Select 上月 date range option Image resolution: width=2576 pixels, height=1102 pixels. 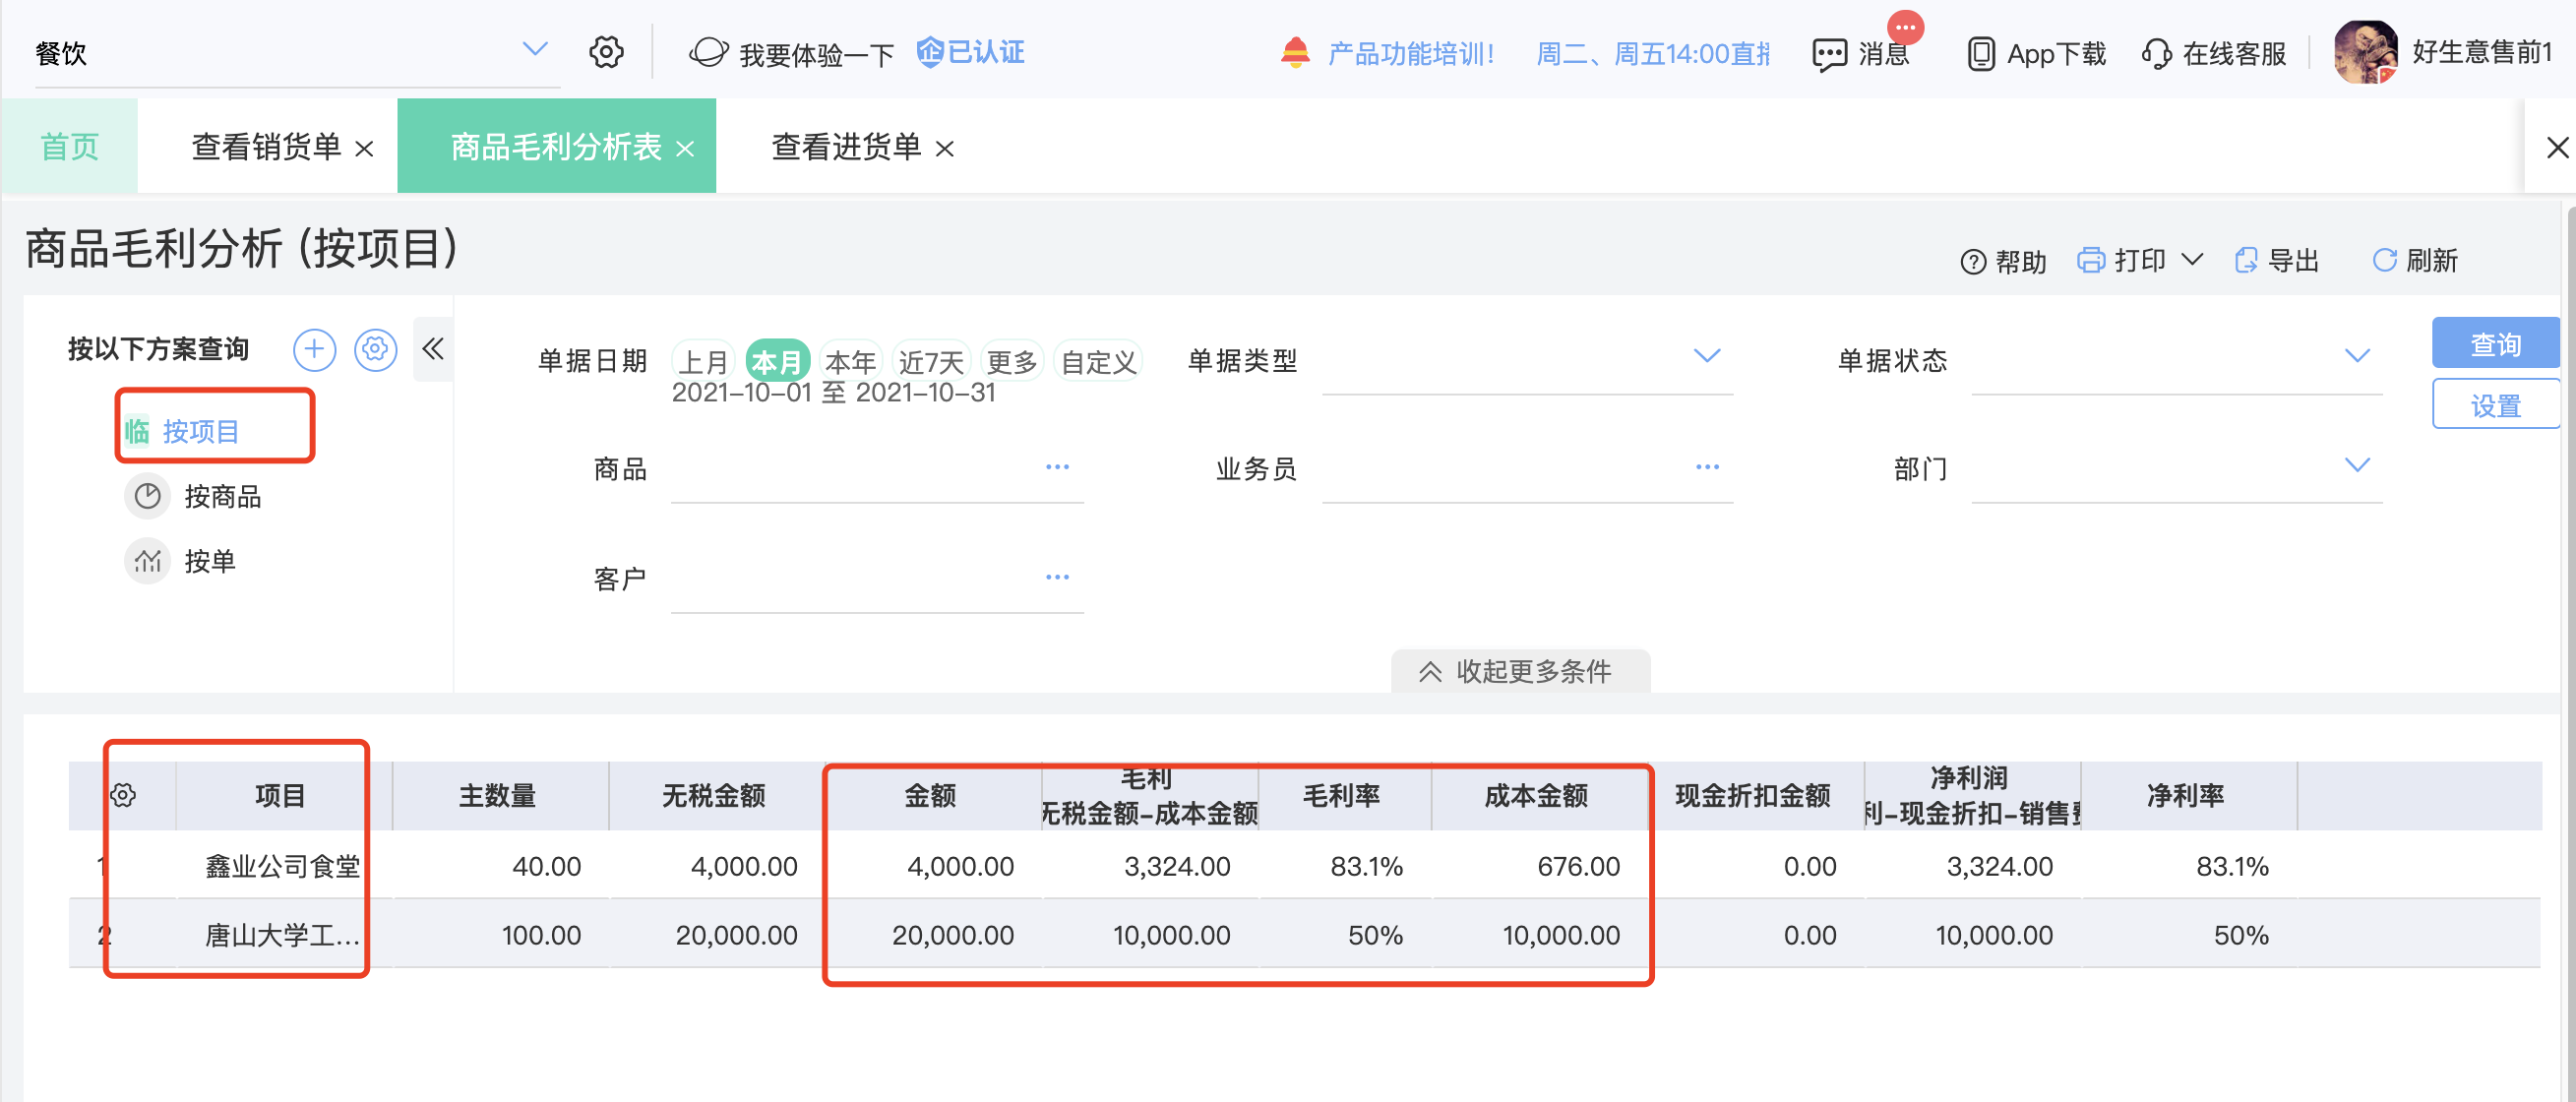pyautogui.click(x=703, y=361)
